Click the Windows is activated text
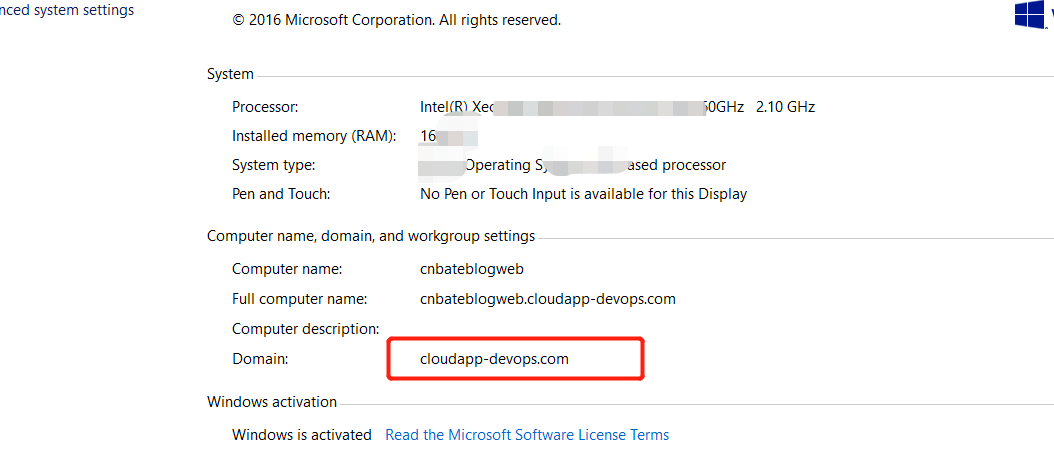Screen dimensions: 1054x456 click(x=302, y=434)
